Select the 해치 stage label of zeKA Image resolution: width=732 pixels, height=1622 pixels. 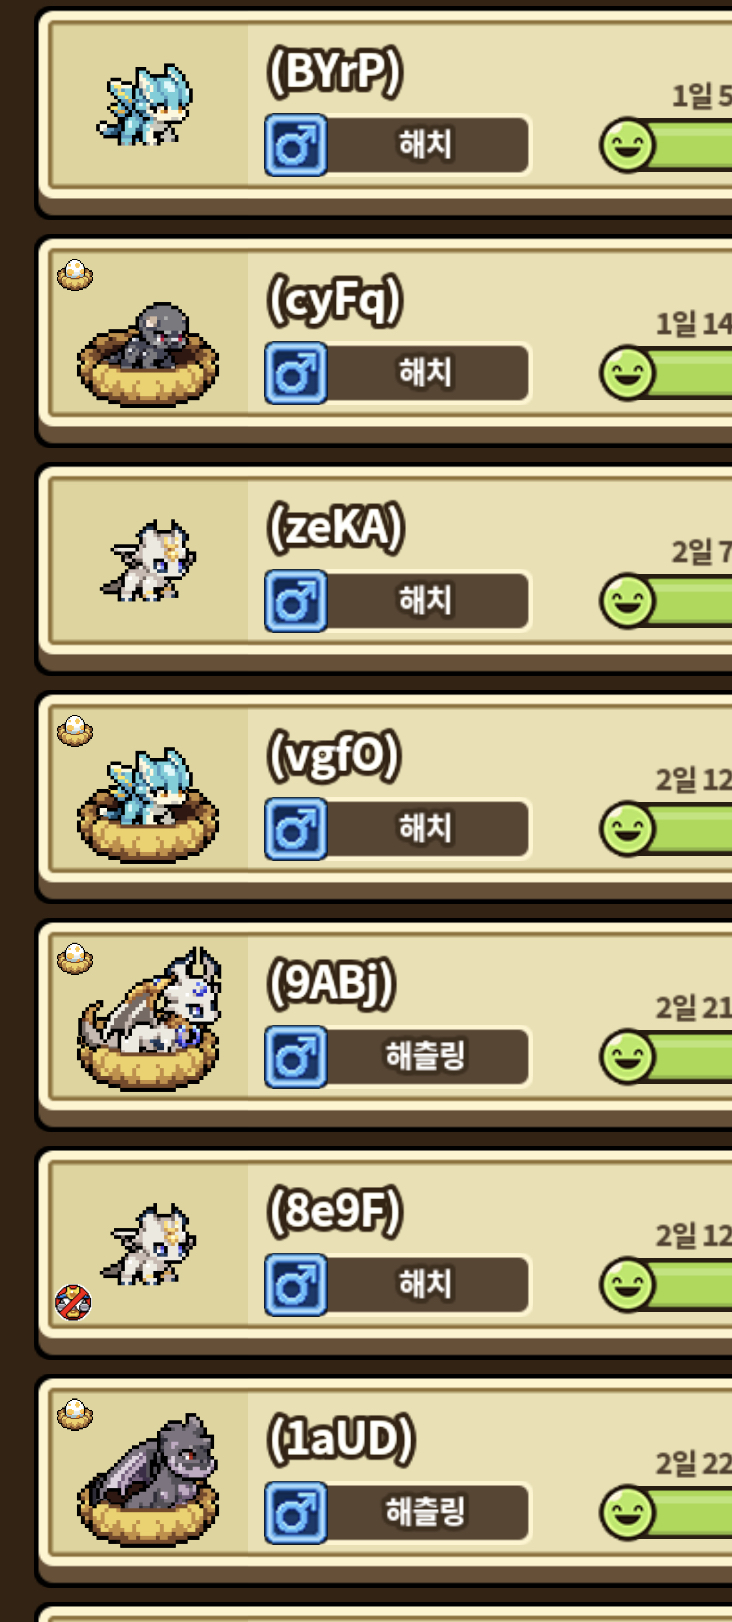(426, 600)
